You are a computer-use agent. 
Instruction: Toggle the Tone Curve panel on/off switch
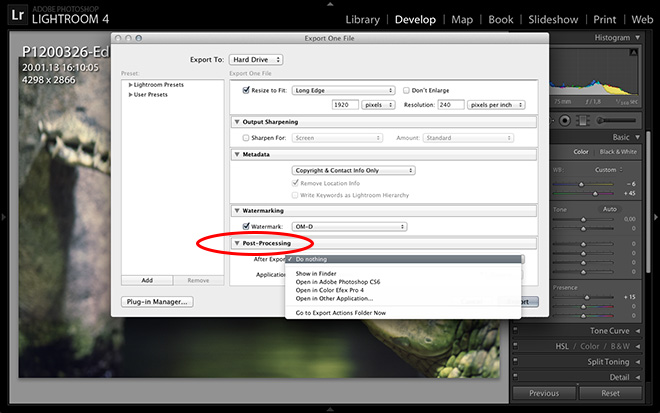point(516,331)
